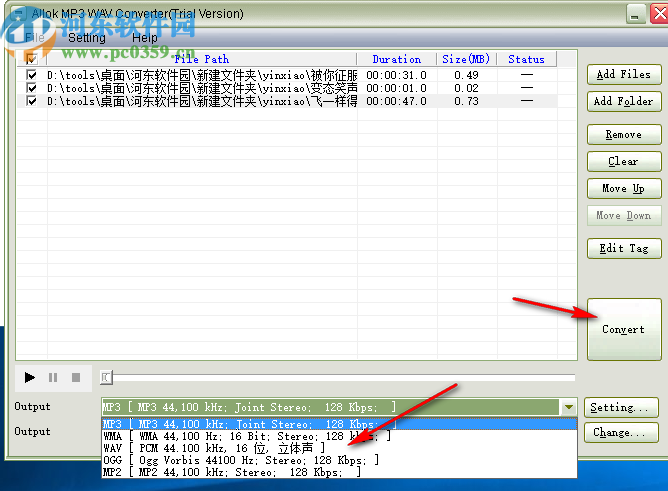Choose OGG Vorbis 44100 Hz option
Image resolution: width=668 pixels, height=491 pixels.
click(339, 460)
